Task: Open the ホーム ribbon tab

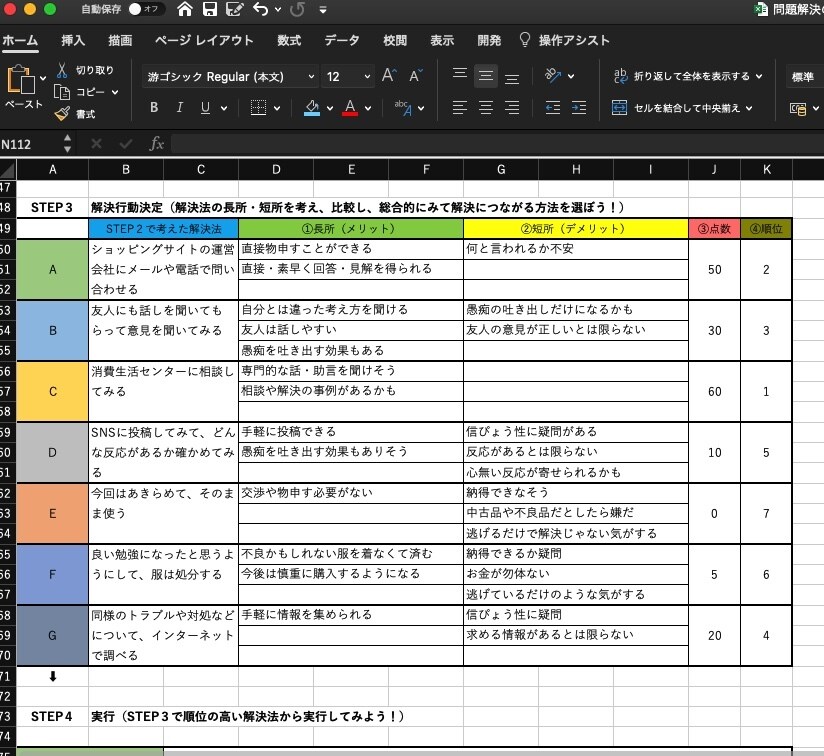Action: 20,40
